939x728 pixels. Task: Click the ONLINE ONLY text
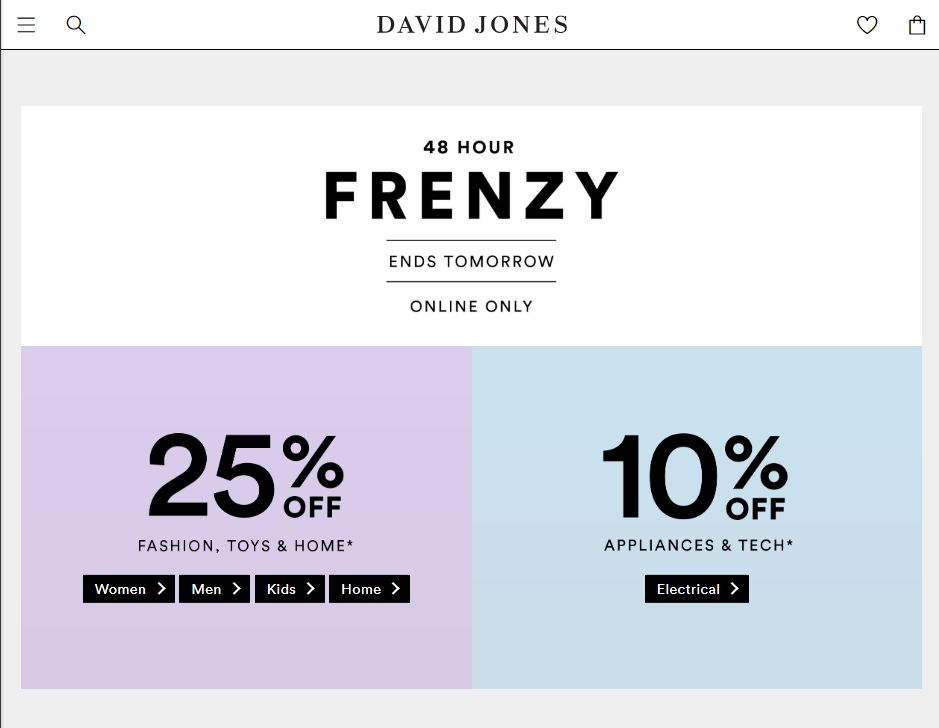coord(471,307)
